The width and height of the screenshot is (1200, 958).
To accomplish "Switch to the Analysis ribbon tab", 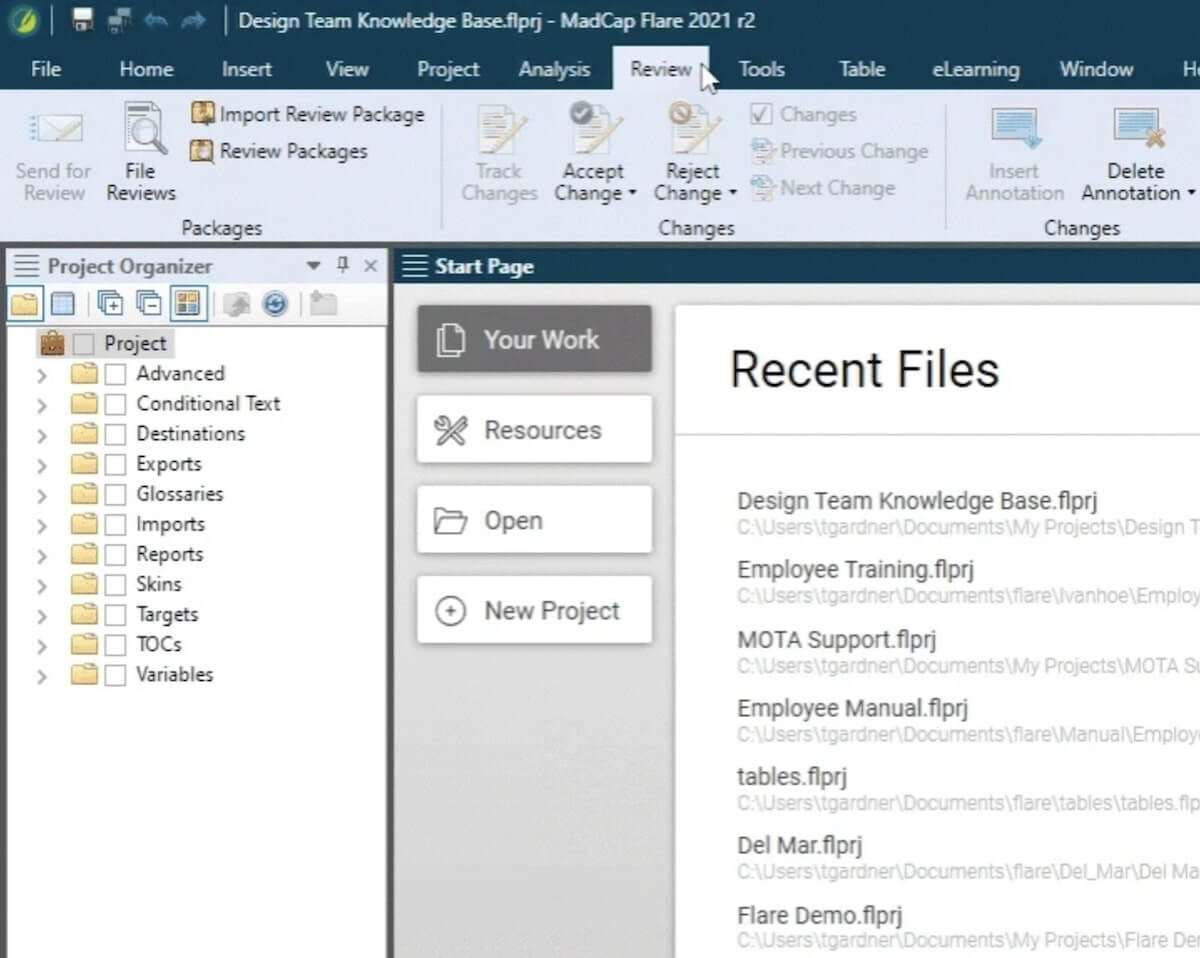I will point(554,69).
